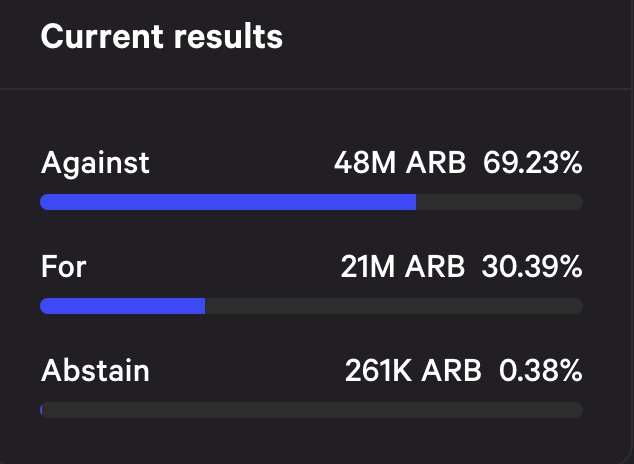Click the 261K amount for Abstain
This screenshot has height=464, width=634.
coord(377,371)
